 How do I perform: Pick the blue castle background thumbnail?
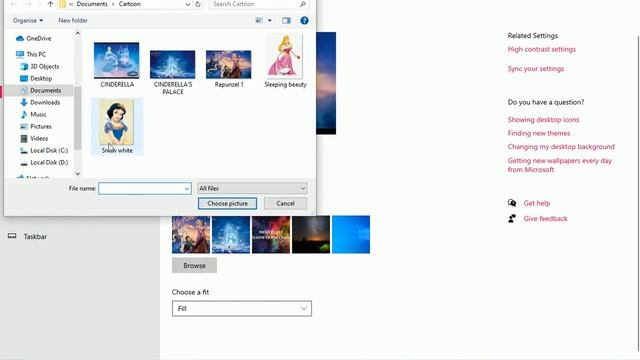231,235
